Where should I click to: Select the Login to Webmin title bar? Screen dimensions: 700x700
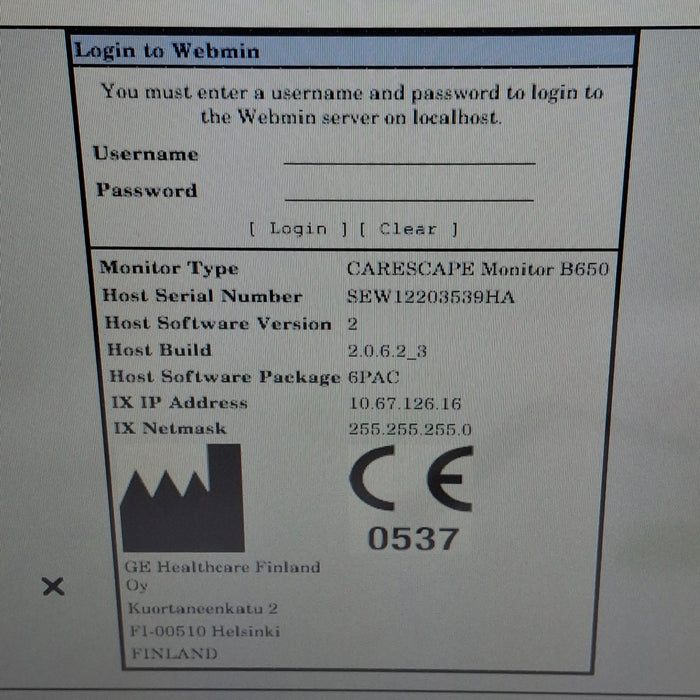(353, 51)
